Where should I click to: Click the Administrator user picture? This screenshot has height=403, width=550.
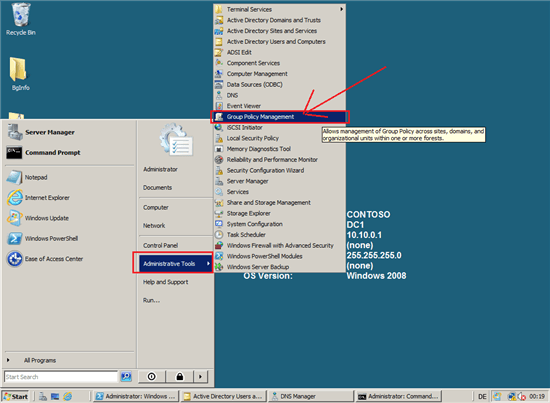tap(176, 139)
